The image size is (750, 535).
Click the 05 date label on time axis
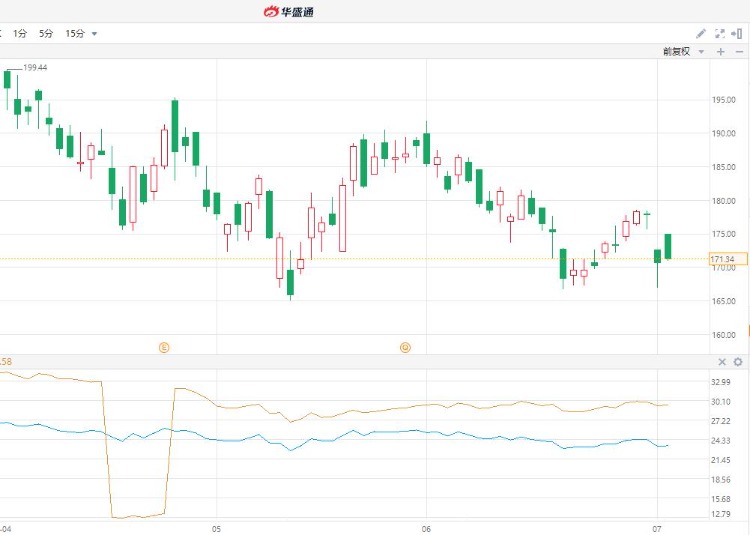(216, 527)
